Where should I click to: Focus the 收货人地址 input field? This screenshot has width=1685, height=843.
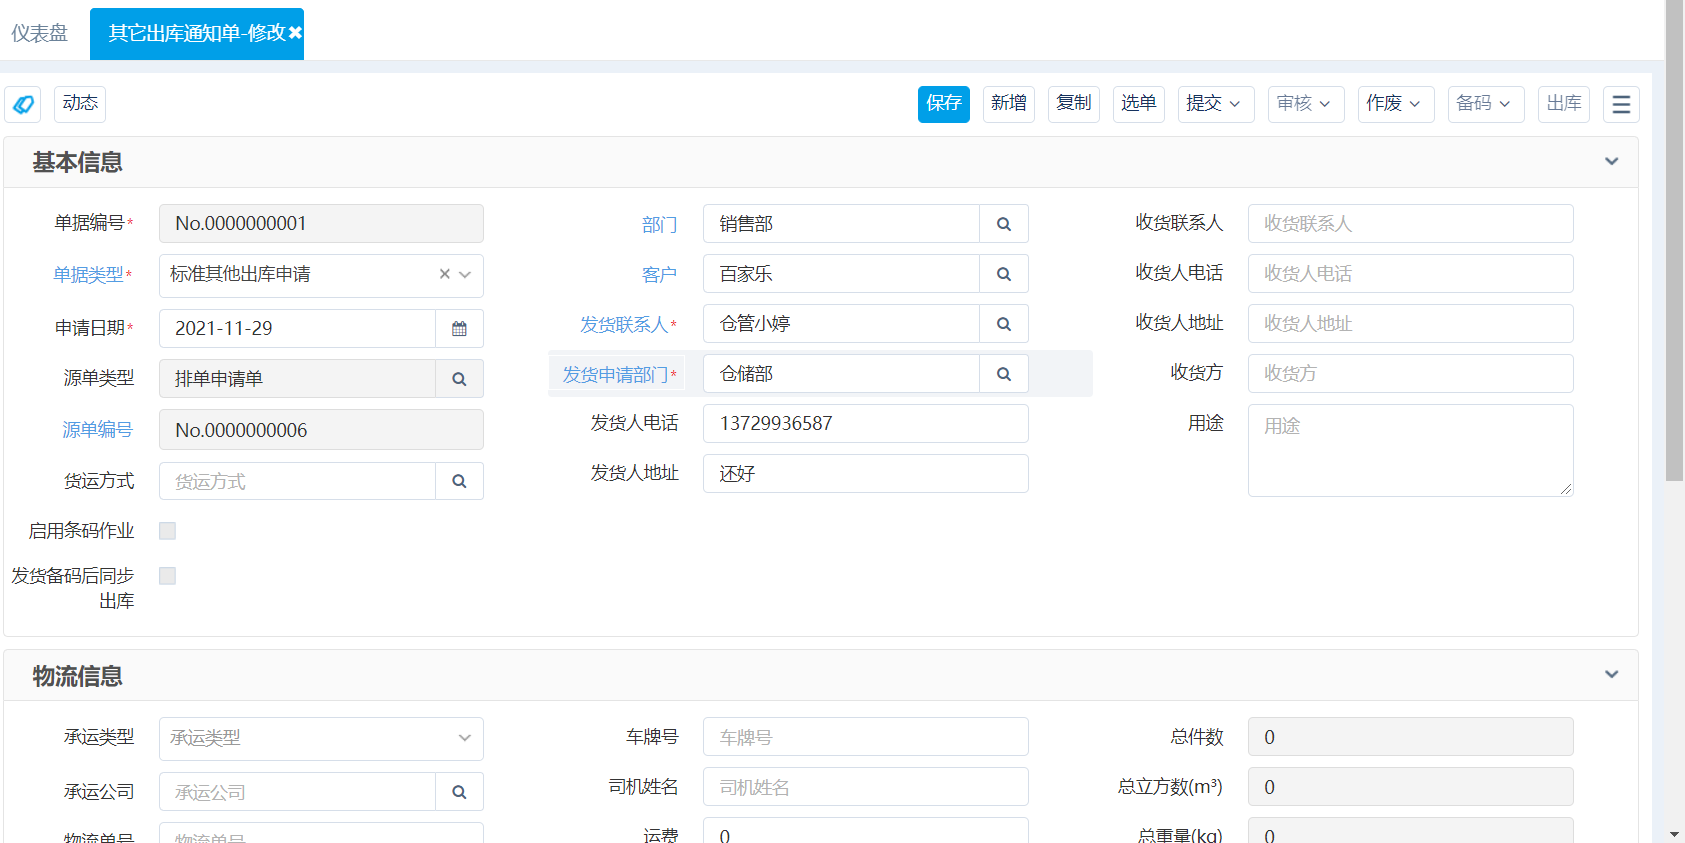click(x=1411, y=324)
